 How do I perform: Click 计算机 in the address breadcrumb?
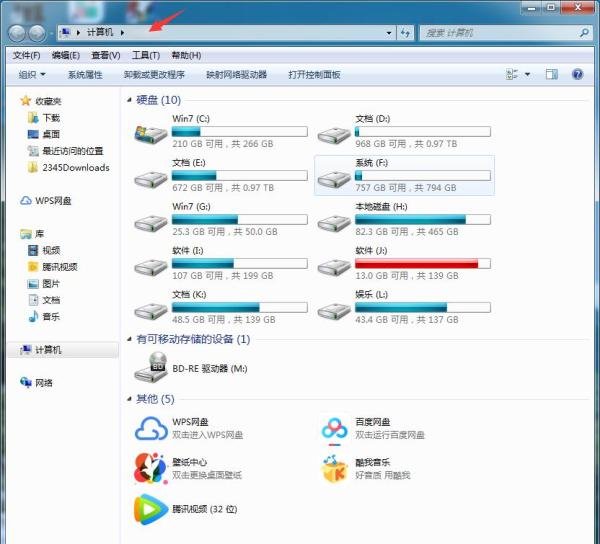(100, 32)
